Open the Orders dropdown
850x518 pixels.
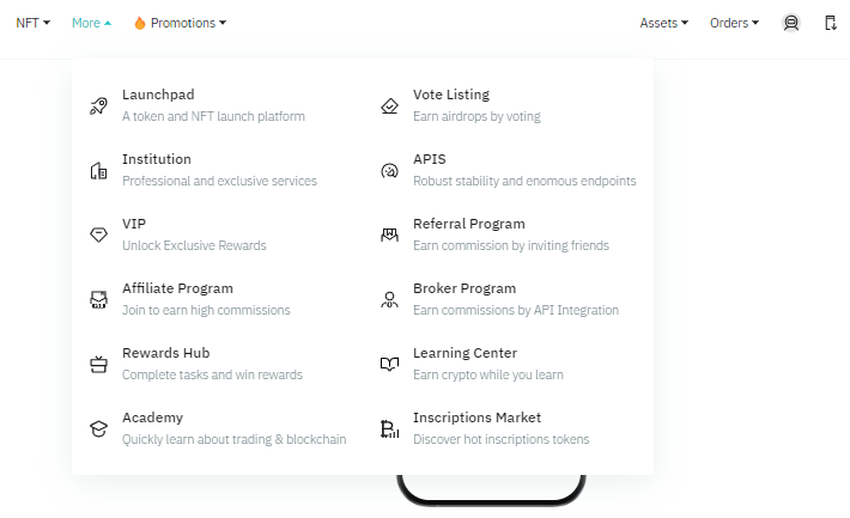734,23
